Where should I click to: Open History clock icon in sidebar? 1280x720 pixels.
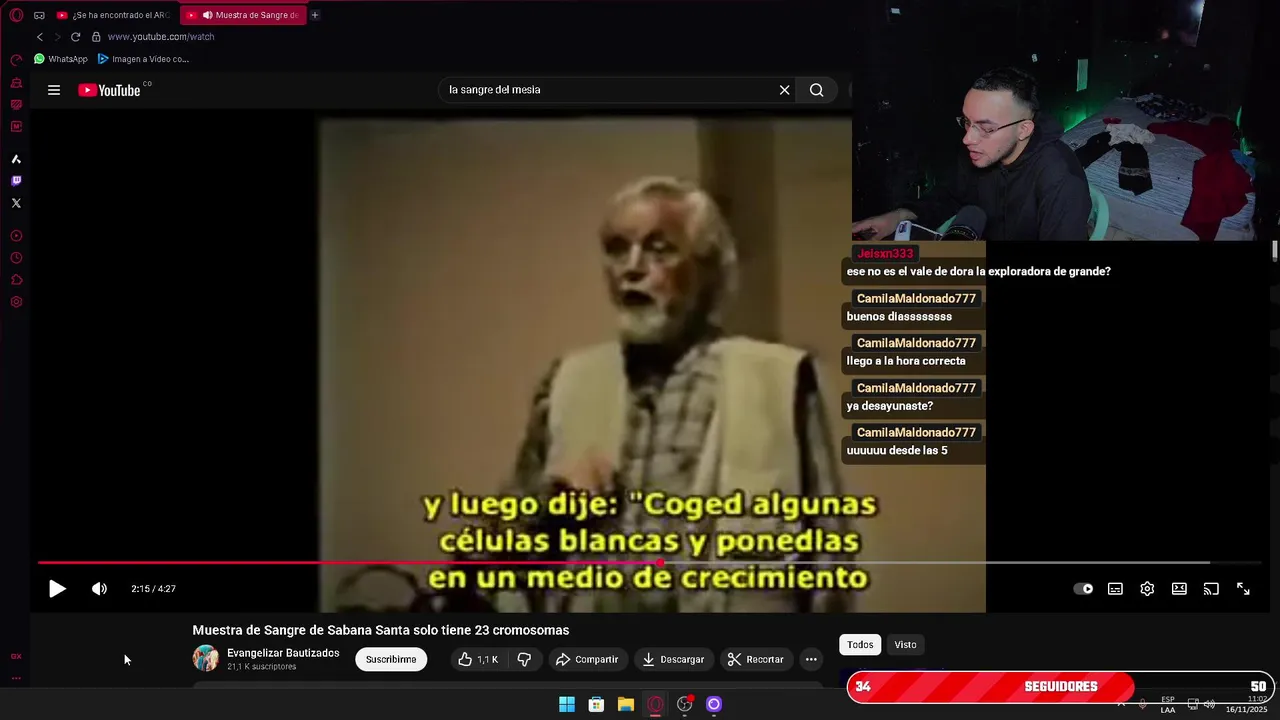tap(16, 258)
